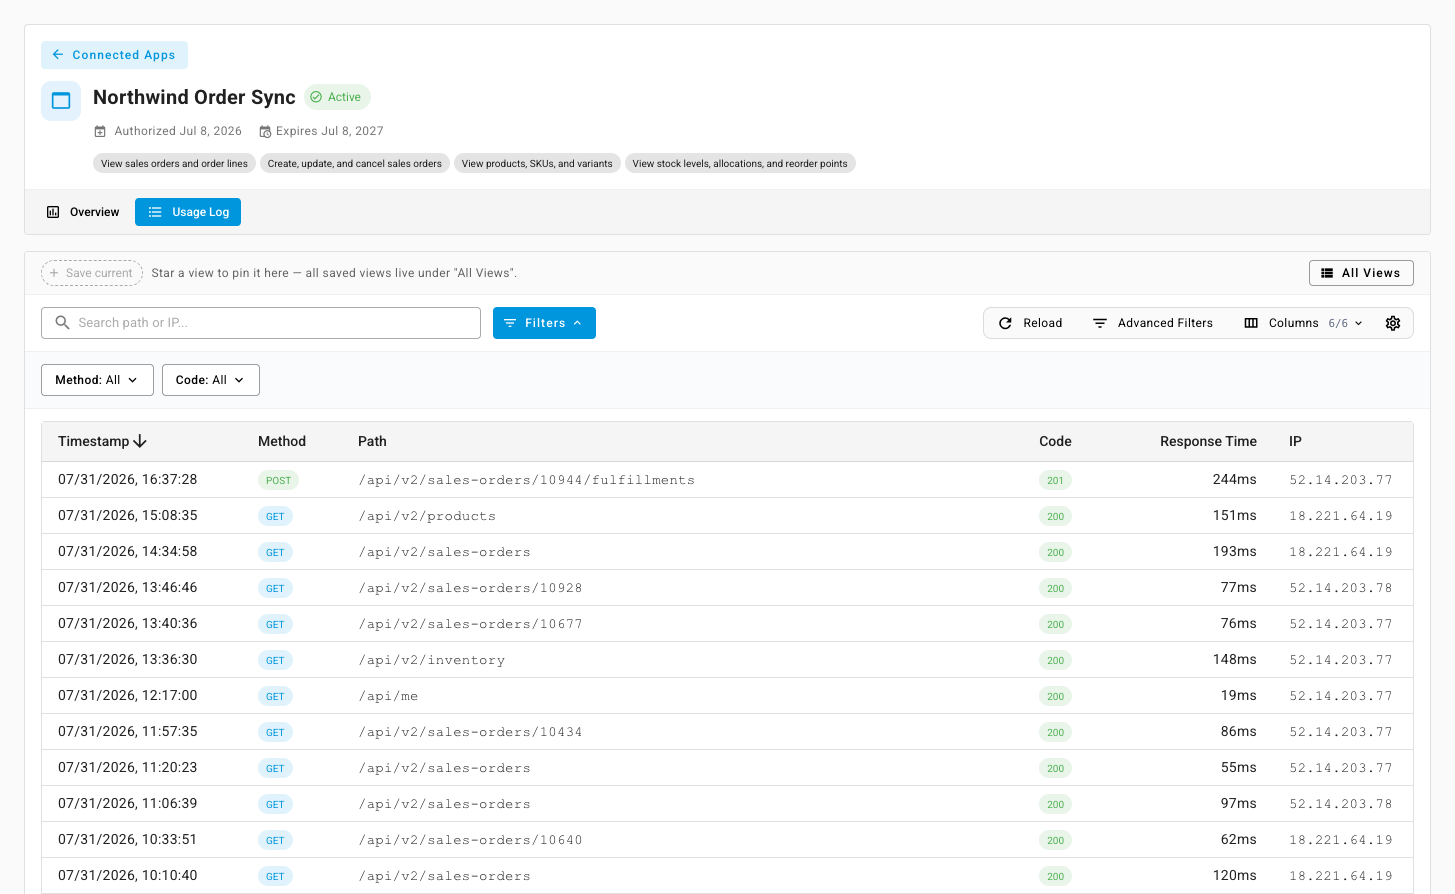This screenshot has height=894, width=1455.
Task: Click the Active status badge
Action: pyautogui.click(x=337, y=97)
